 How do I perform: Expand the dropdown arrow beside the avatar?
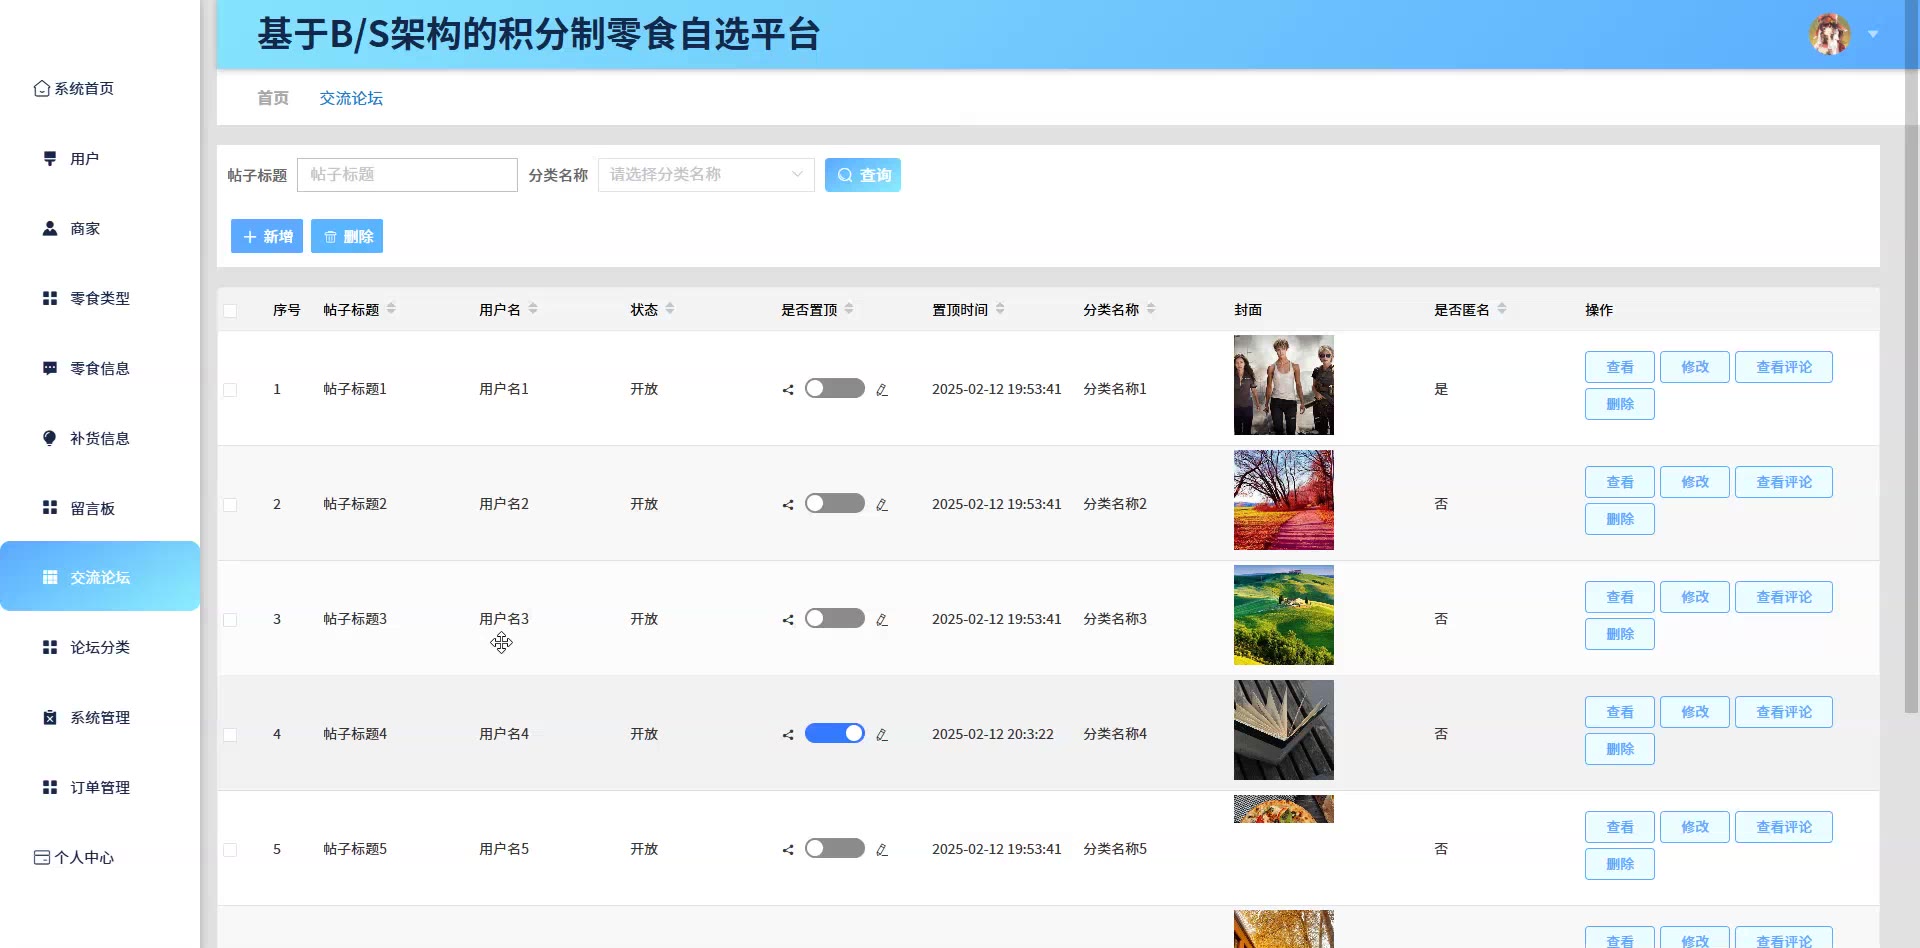tap(1873, 35)
